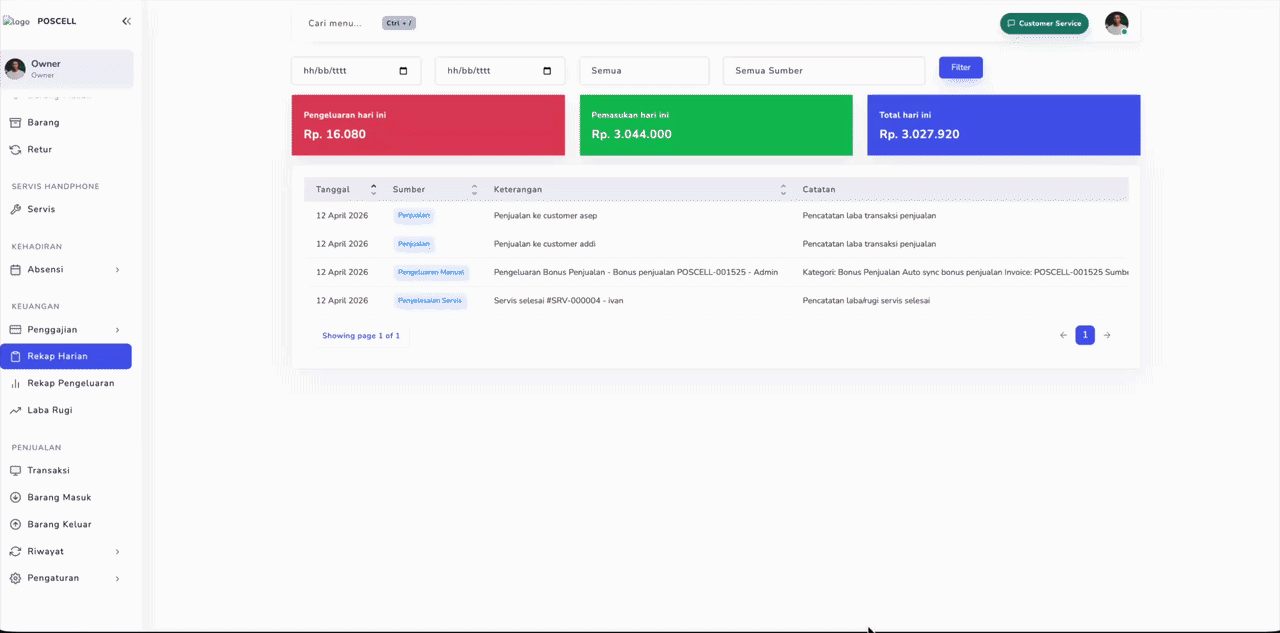Image resolution: width=1280 pixels, height=633 pixels.
Task: Open Rekap Pengeluaran menu item
Action: [66, 383]
